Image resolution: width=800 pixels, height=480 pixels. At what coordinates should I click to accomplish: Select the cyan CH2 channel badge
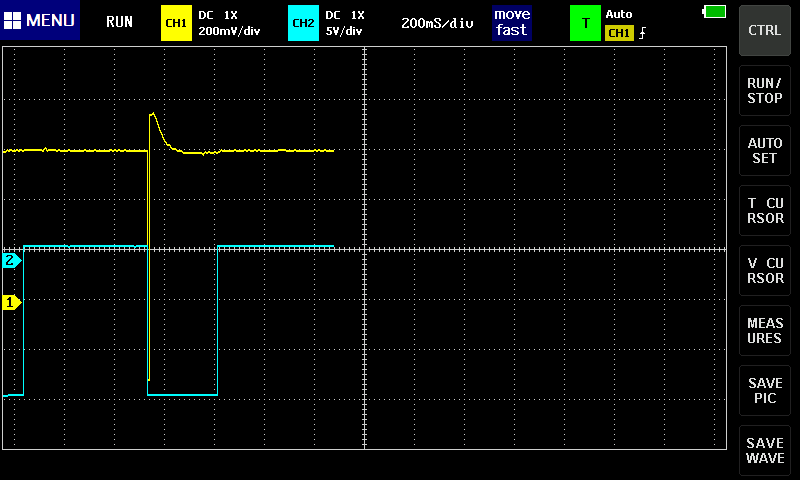point(303,22)
